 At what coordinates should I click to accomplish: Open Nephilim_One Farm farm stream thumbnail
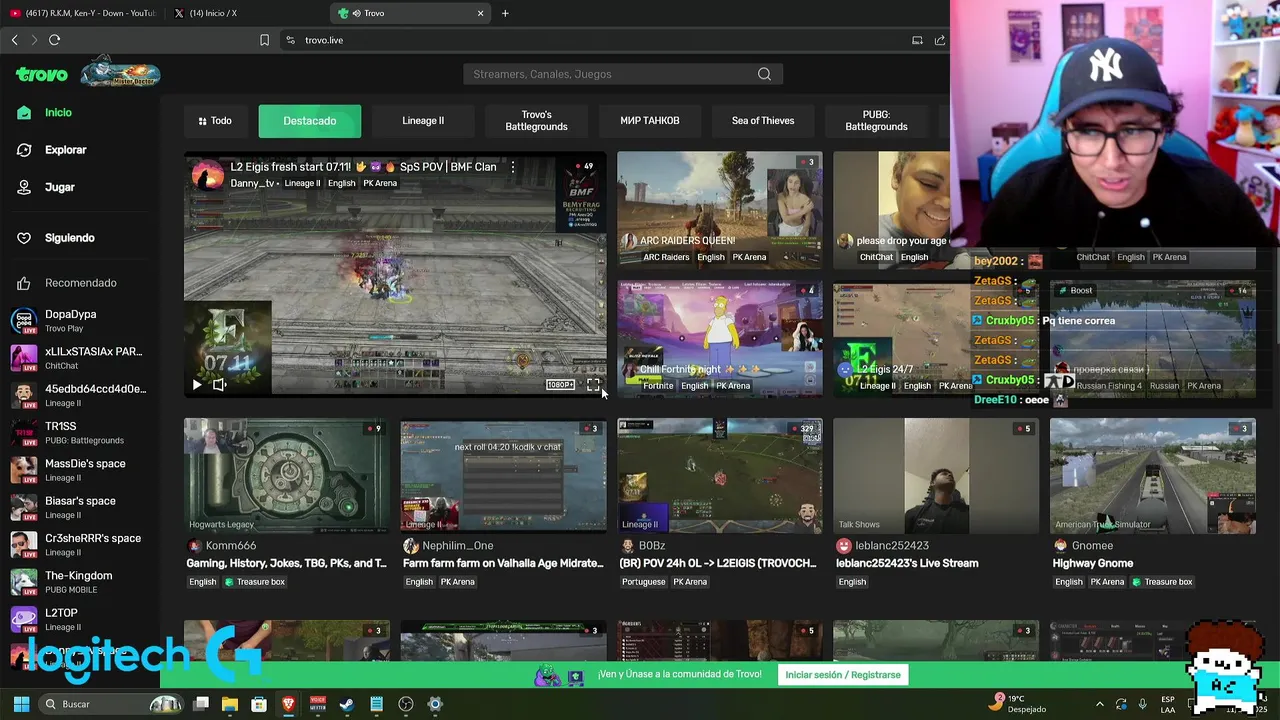[503, 475]
